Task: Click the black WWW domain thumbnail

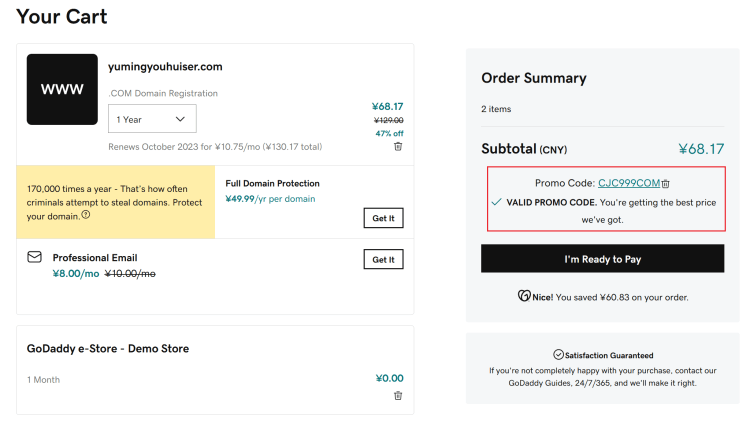Action: pos(62,89)
